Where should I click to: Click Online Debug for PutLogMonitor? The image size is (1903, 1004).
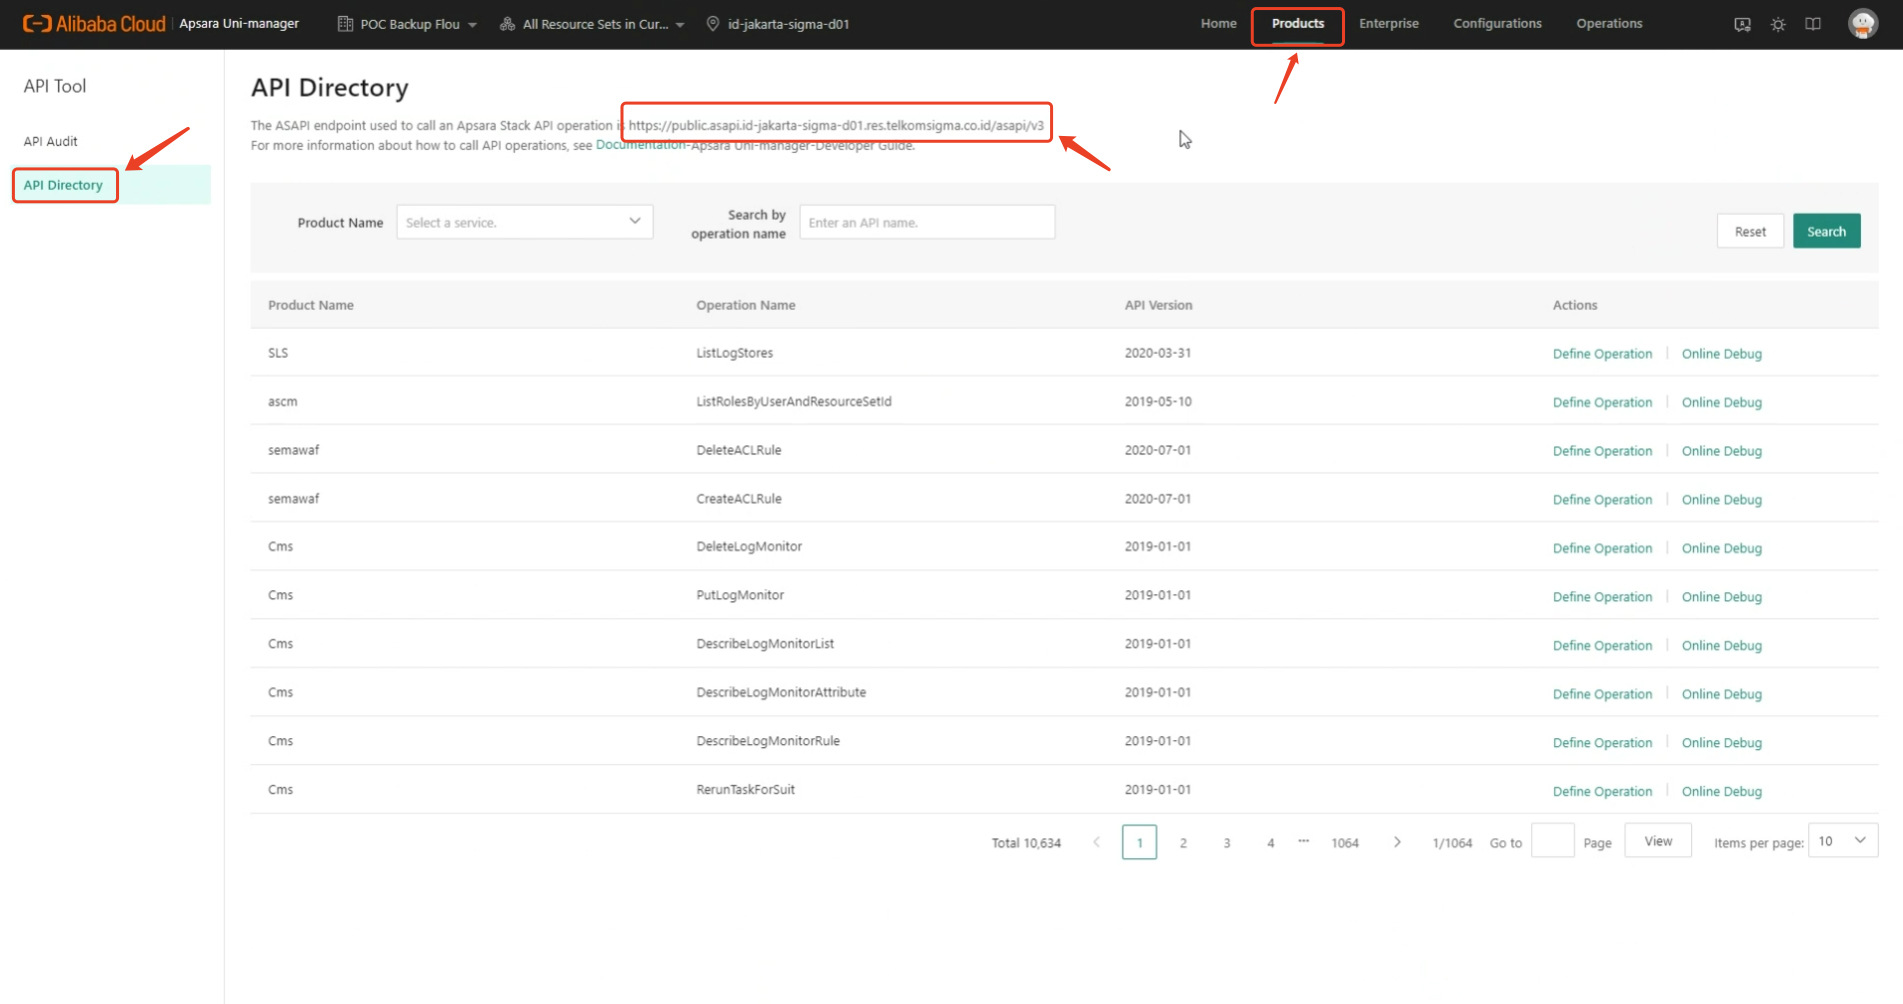coord(1721,597)
